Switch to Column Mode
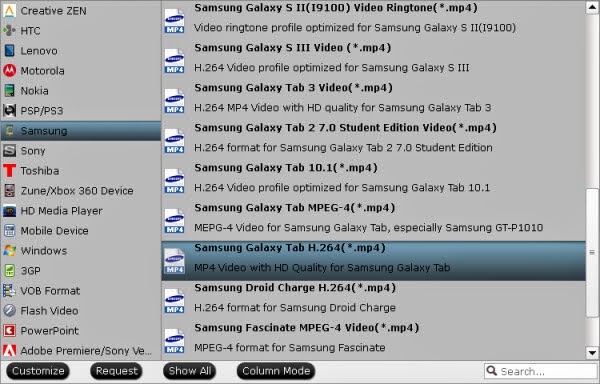 tap(276, 371)
